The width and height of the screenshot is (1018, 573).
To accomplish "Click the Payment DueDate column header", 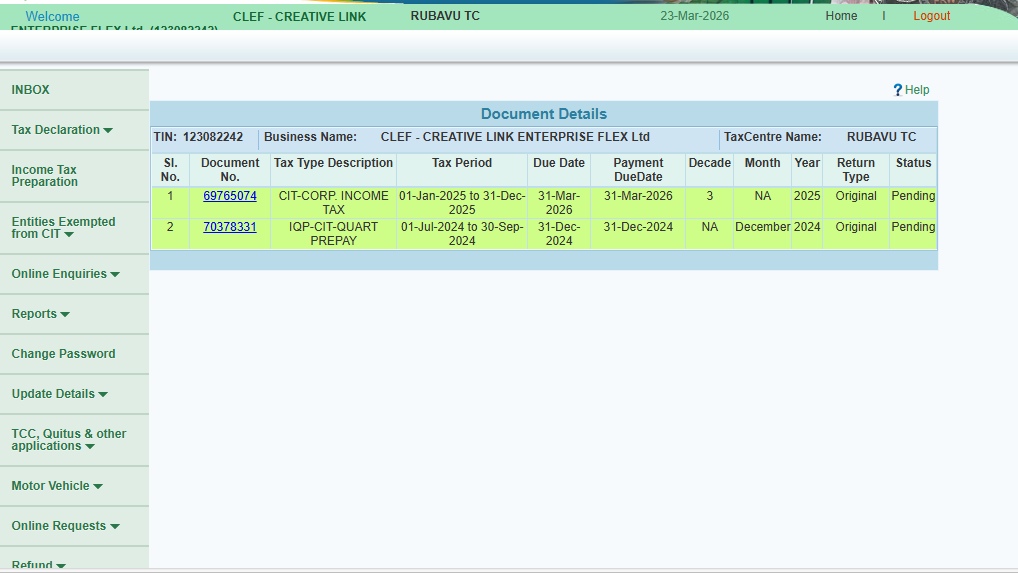I will 638,170.
